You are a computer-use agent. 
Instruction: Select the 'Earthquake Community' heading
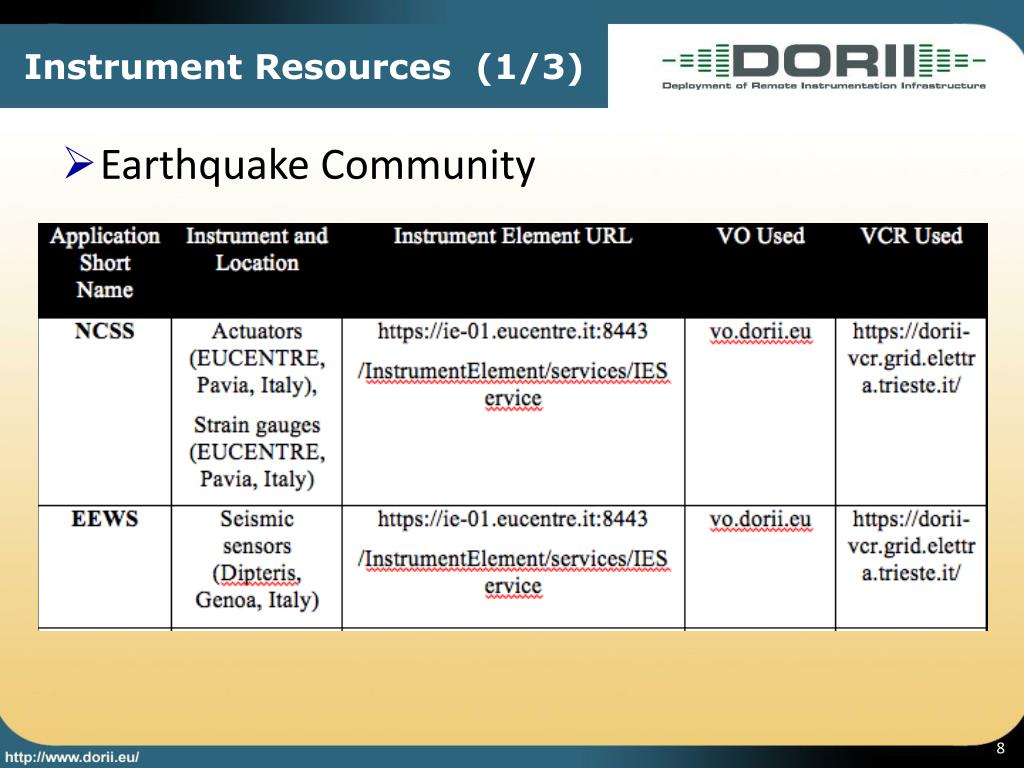[317, 164]
